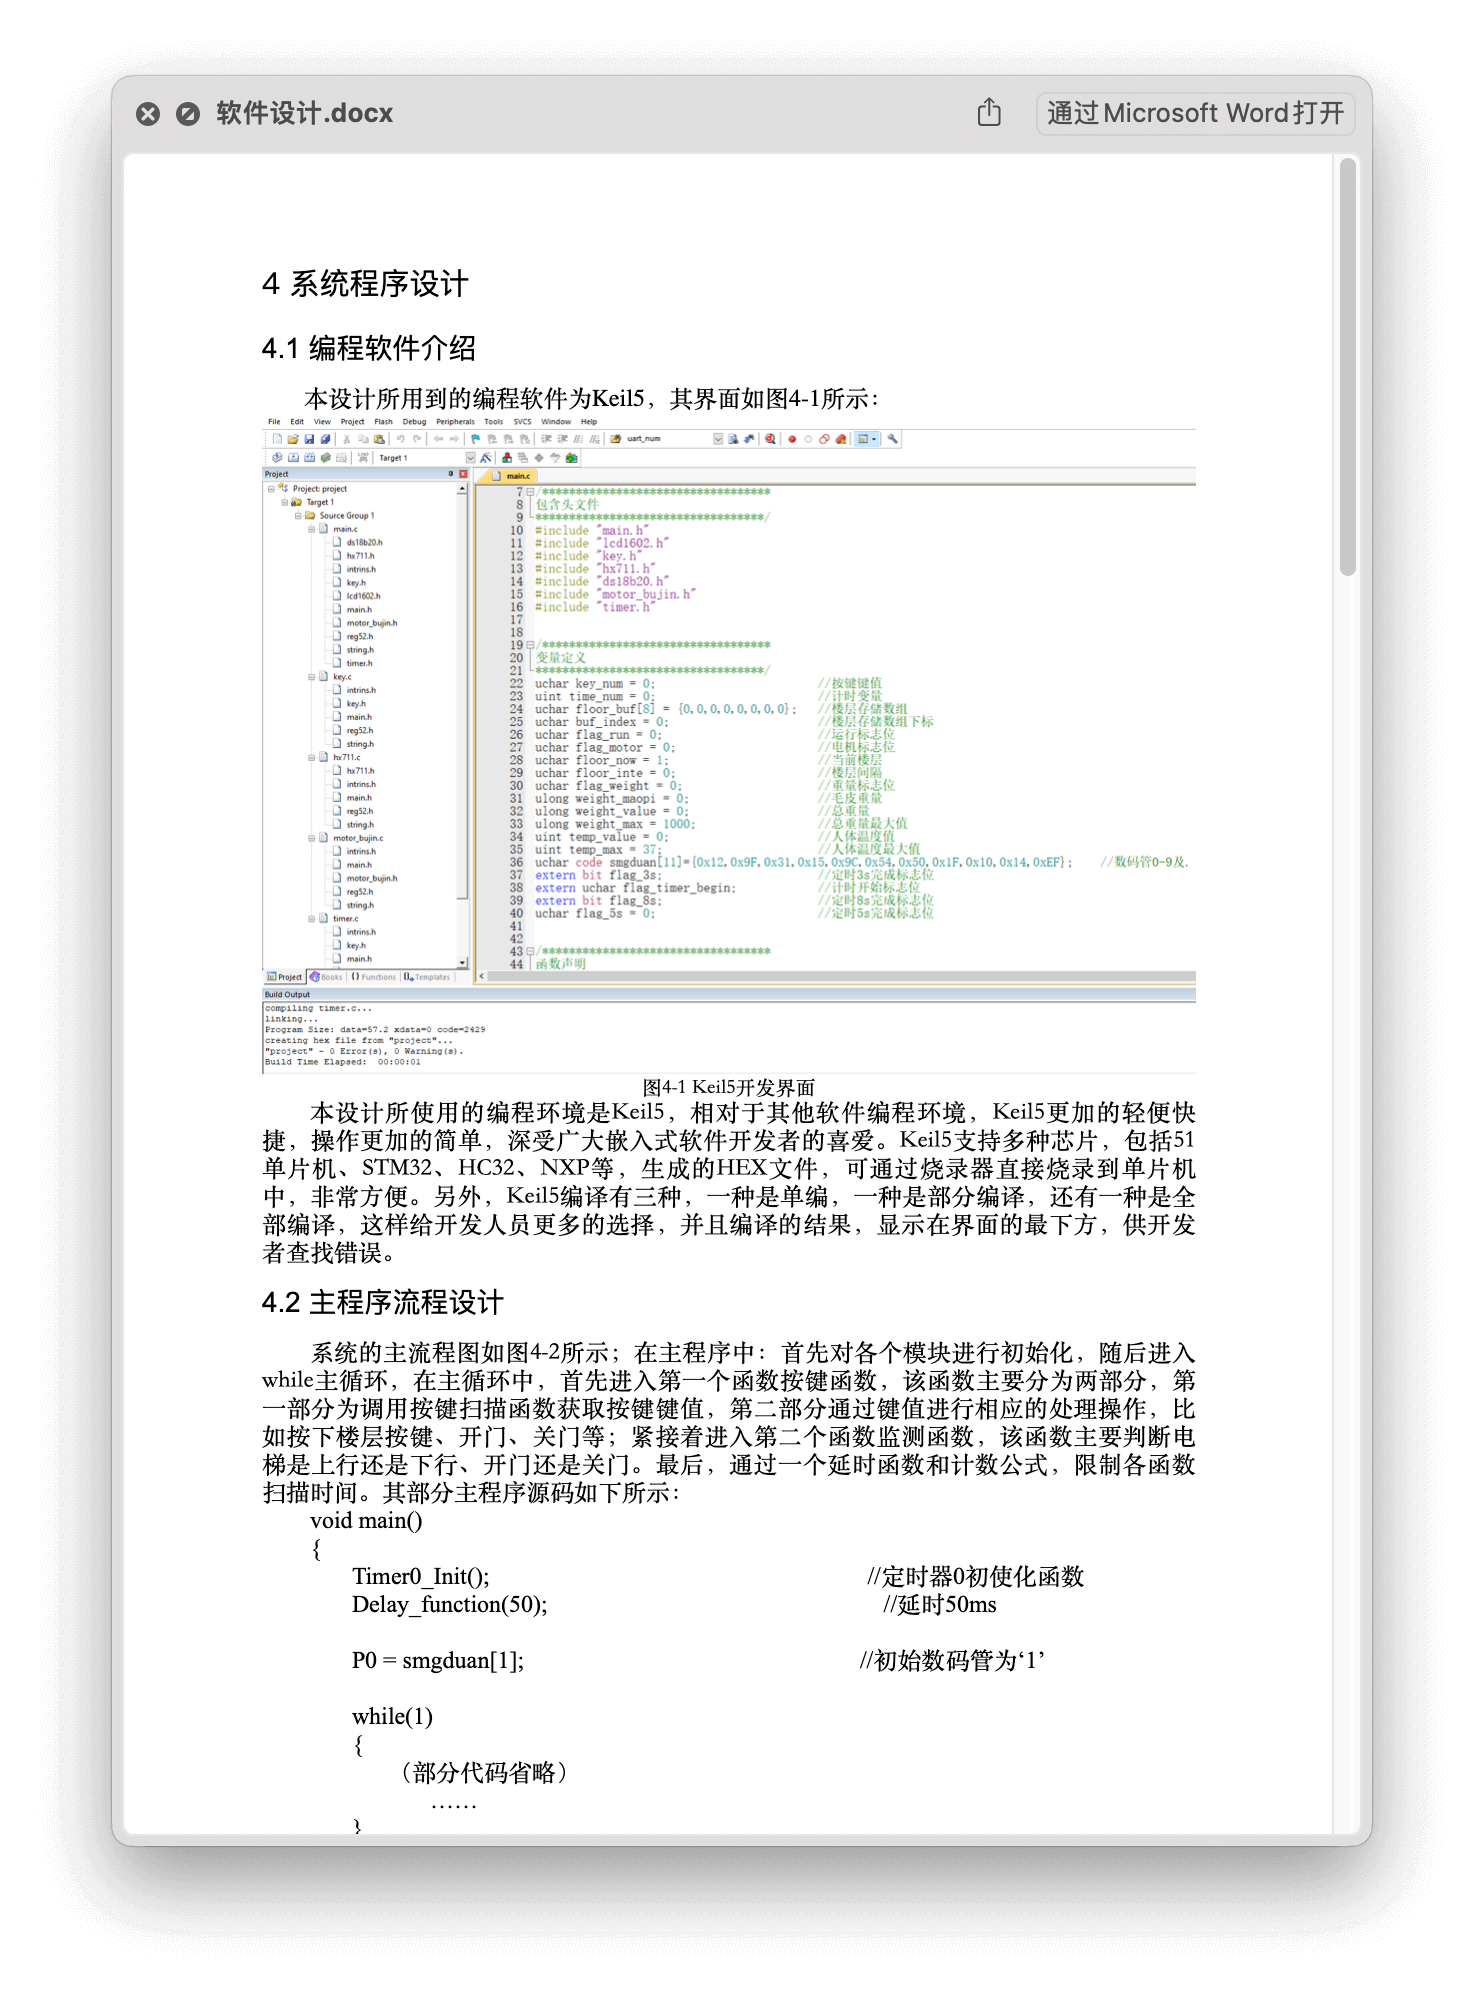Click the heading '4.2 主程序流程设计'
The height and width of the screenshot is (1994, 1484).
point(382,1302)
